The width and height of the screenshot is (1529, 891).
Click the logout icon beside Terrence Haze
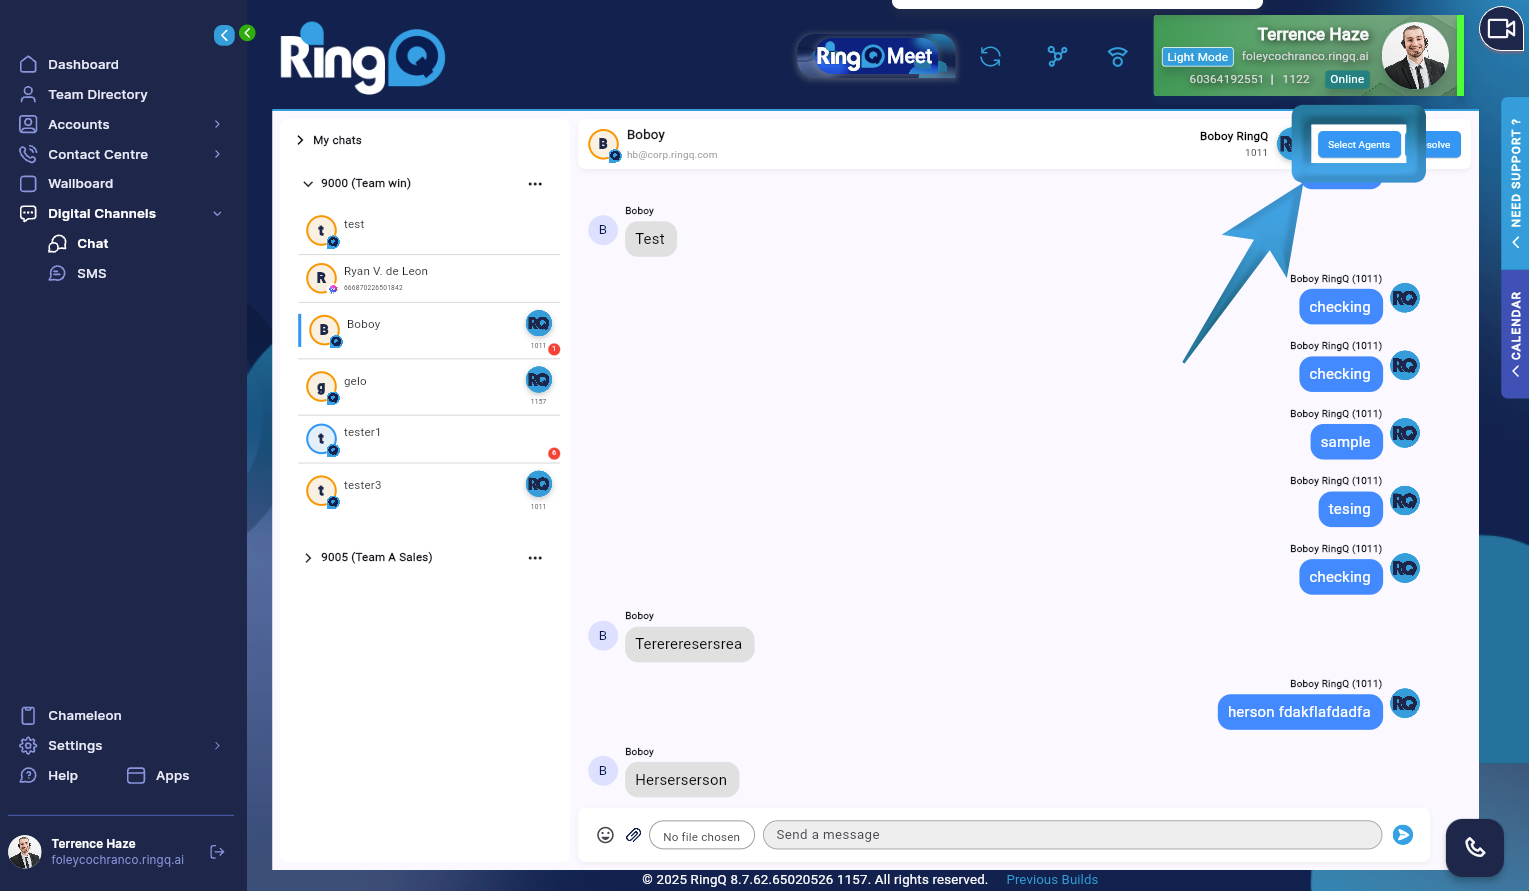click(217, 852)
